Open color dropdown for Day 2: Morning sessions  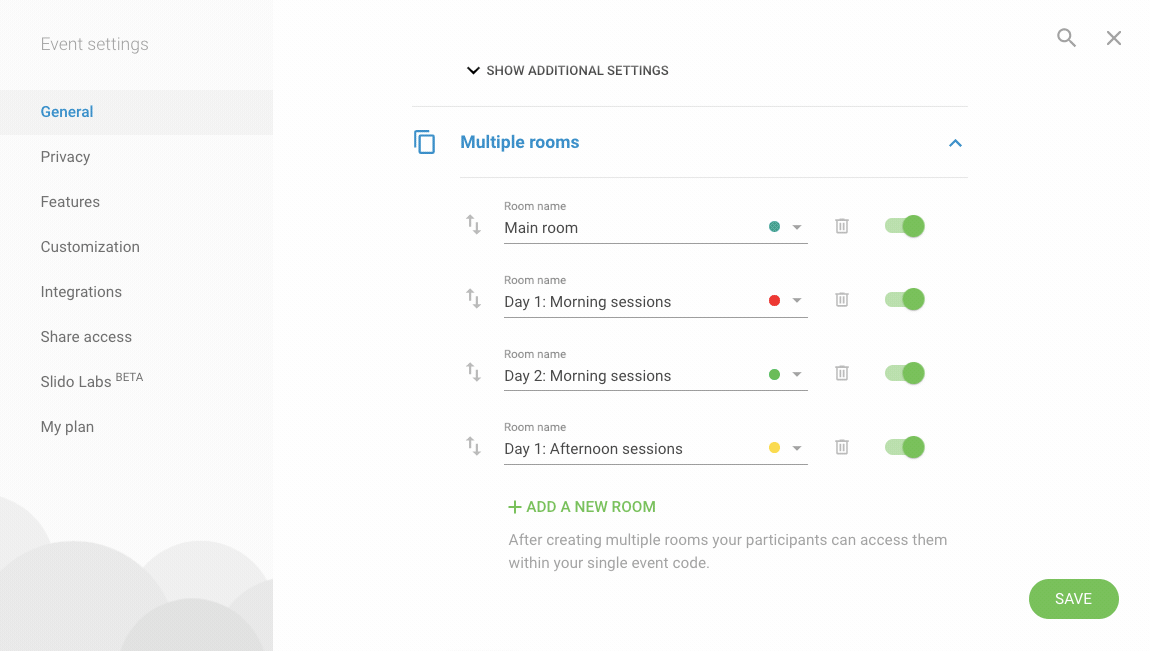796,375
